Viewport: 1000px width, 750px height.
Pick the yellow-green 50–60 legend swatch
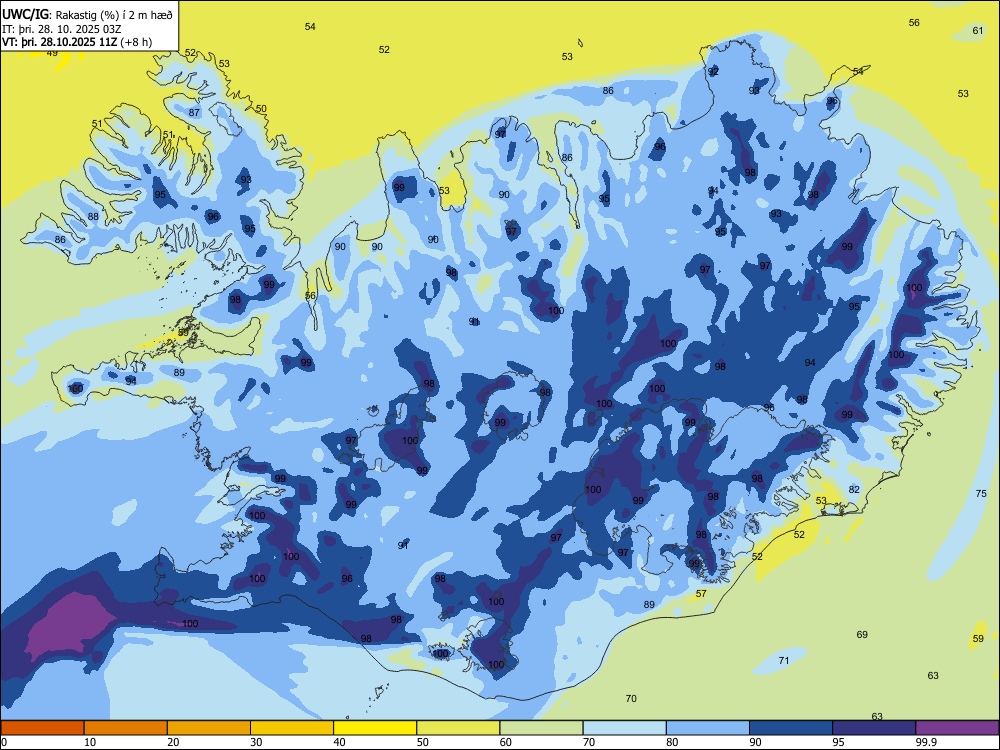[x=458, y=728]
